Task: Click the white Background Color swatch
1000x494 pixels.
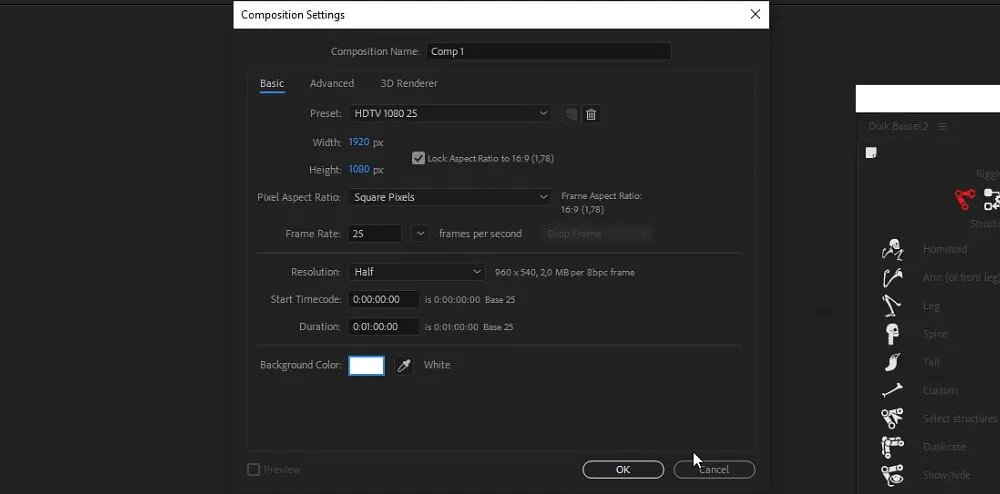Action: click(366, 366)
